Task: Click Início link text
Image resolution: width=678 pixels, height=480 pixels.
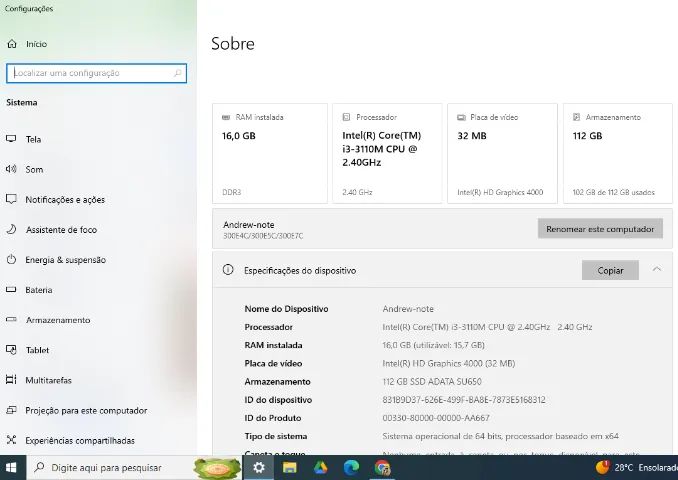Action: pyautogui.click(x=36, y=44)
